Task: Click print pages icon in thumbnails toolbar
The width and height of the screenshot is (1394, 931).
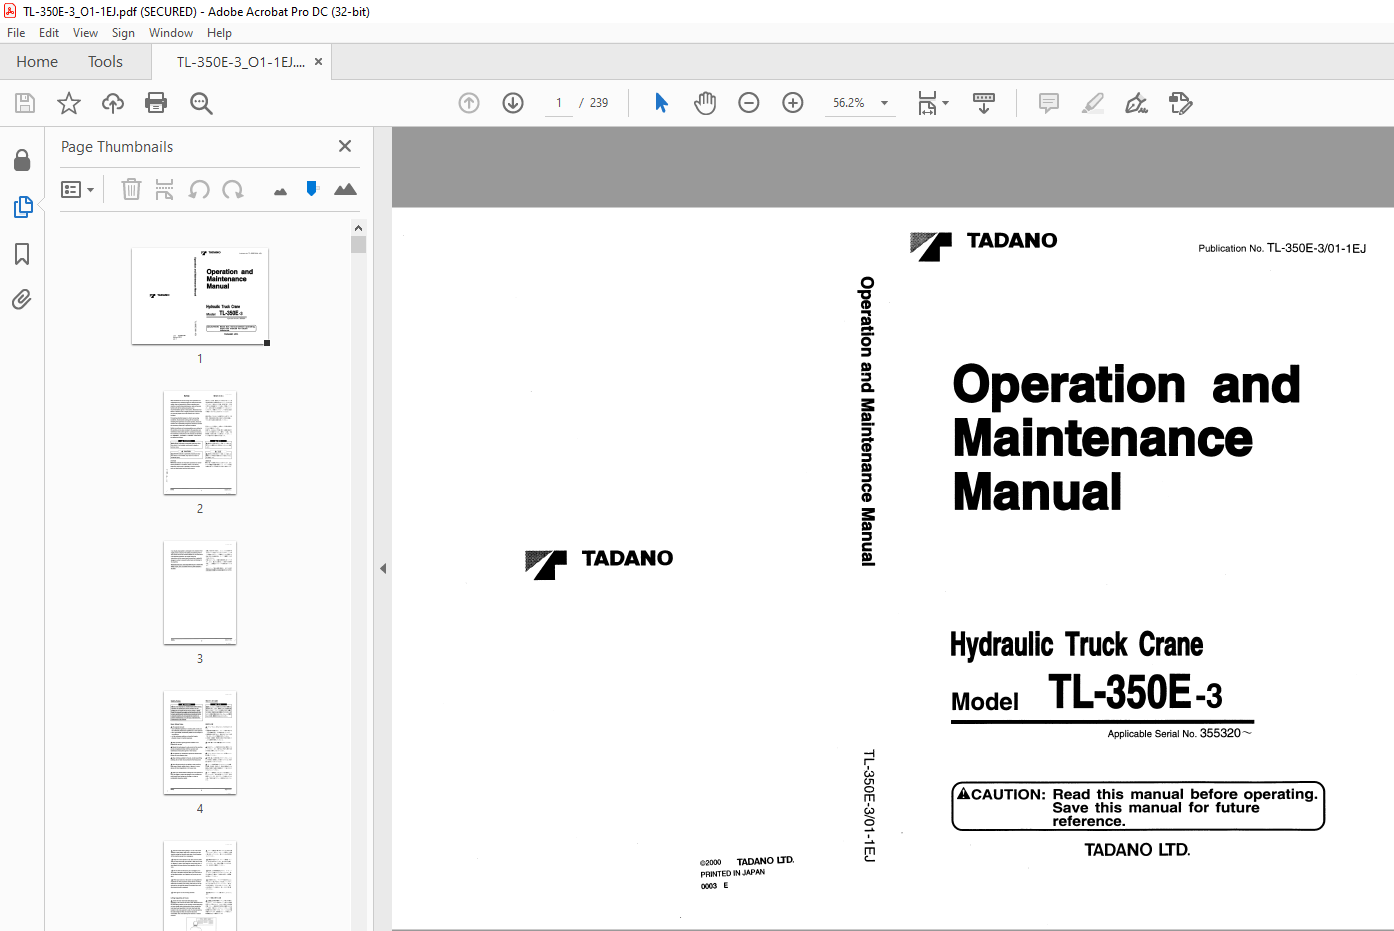Action: (165, 189)
